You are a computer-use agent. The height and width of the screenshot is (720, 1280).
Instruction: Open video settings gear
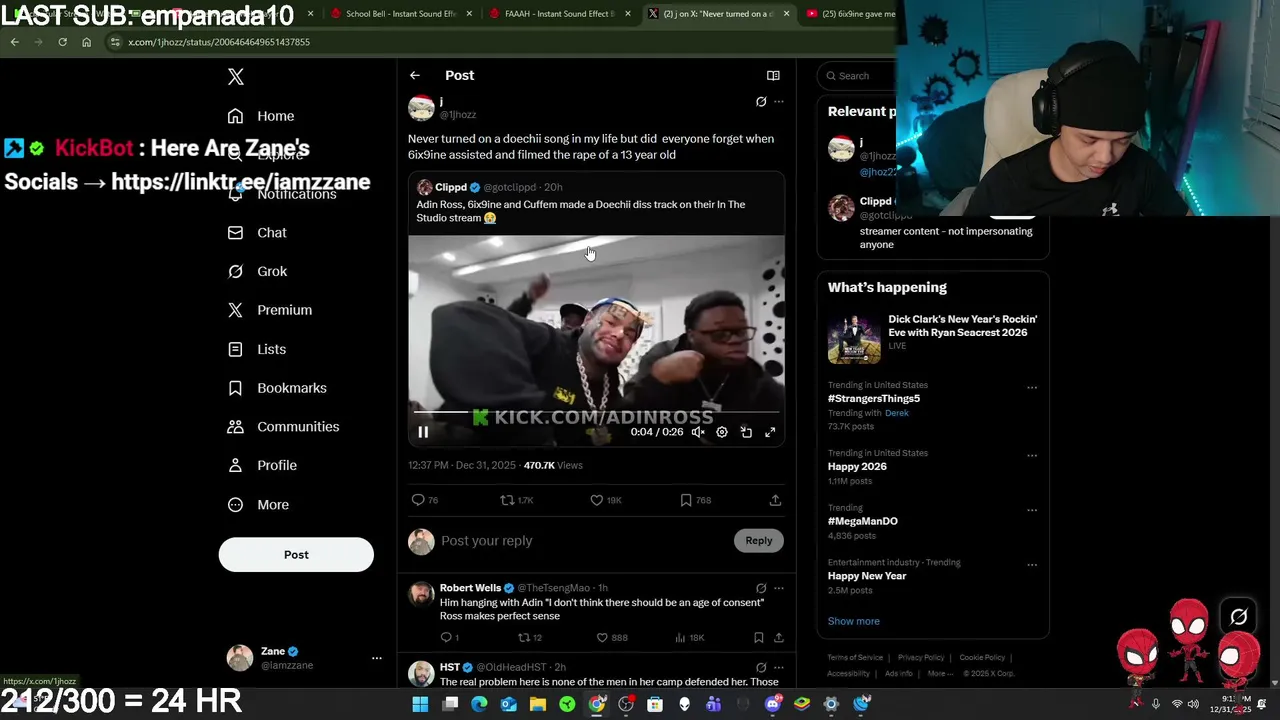[722, 432]
